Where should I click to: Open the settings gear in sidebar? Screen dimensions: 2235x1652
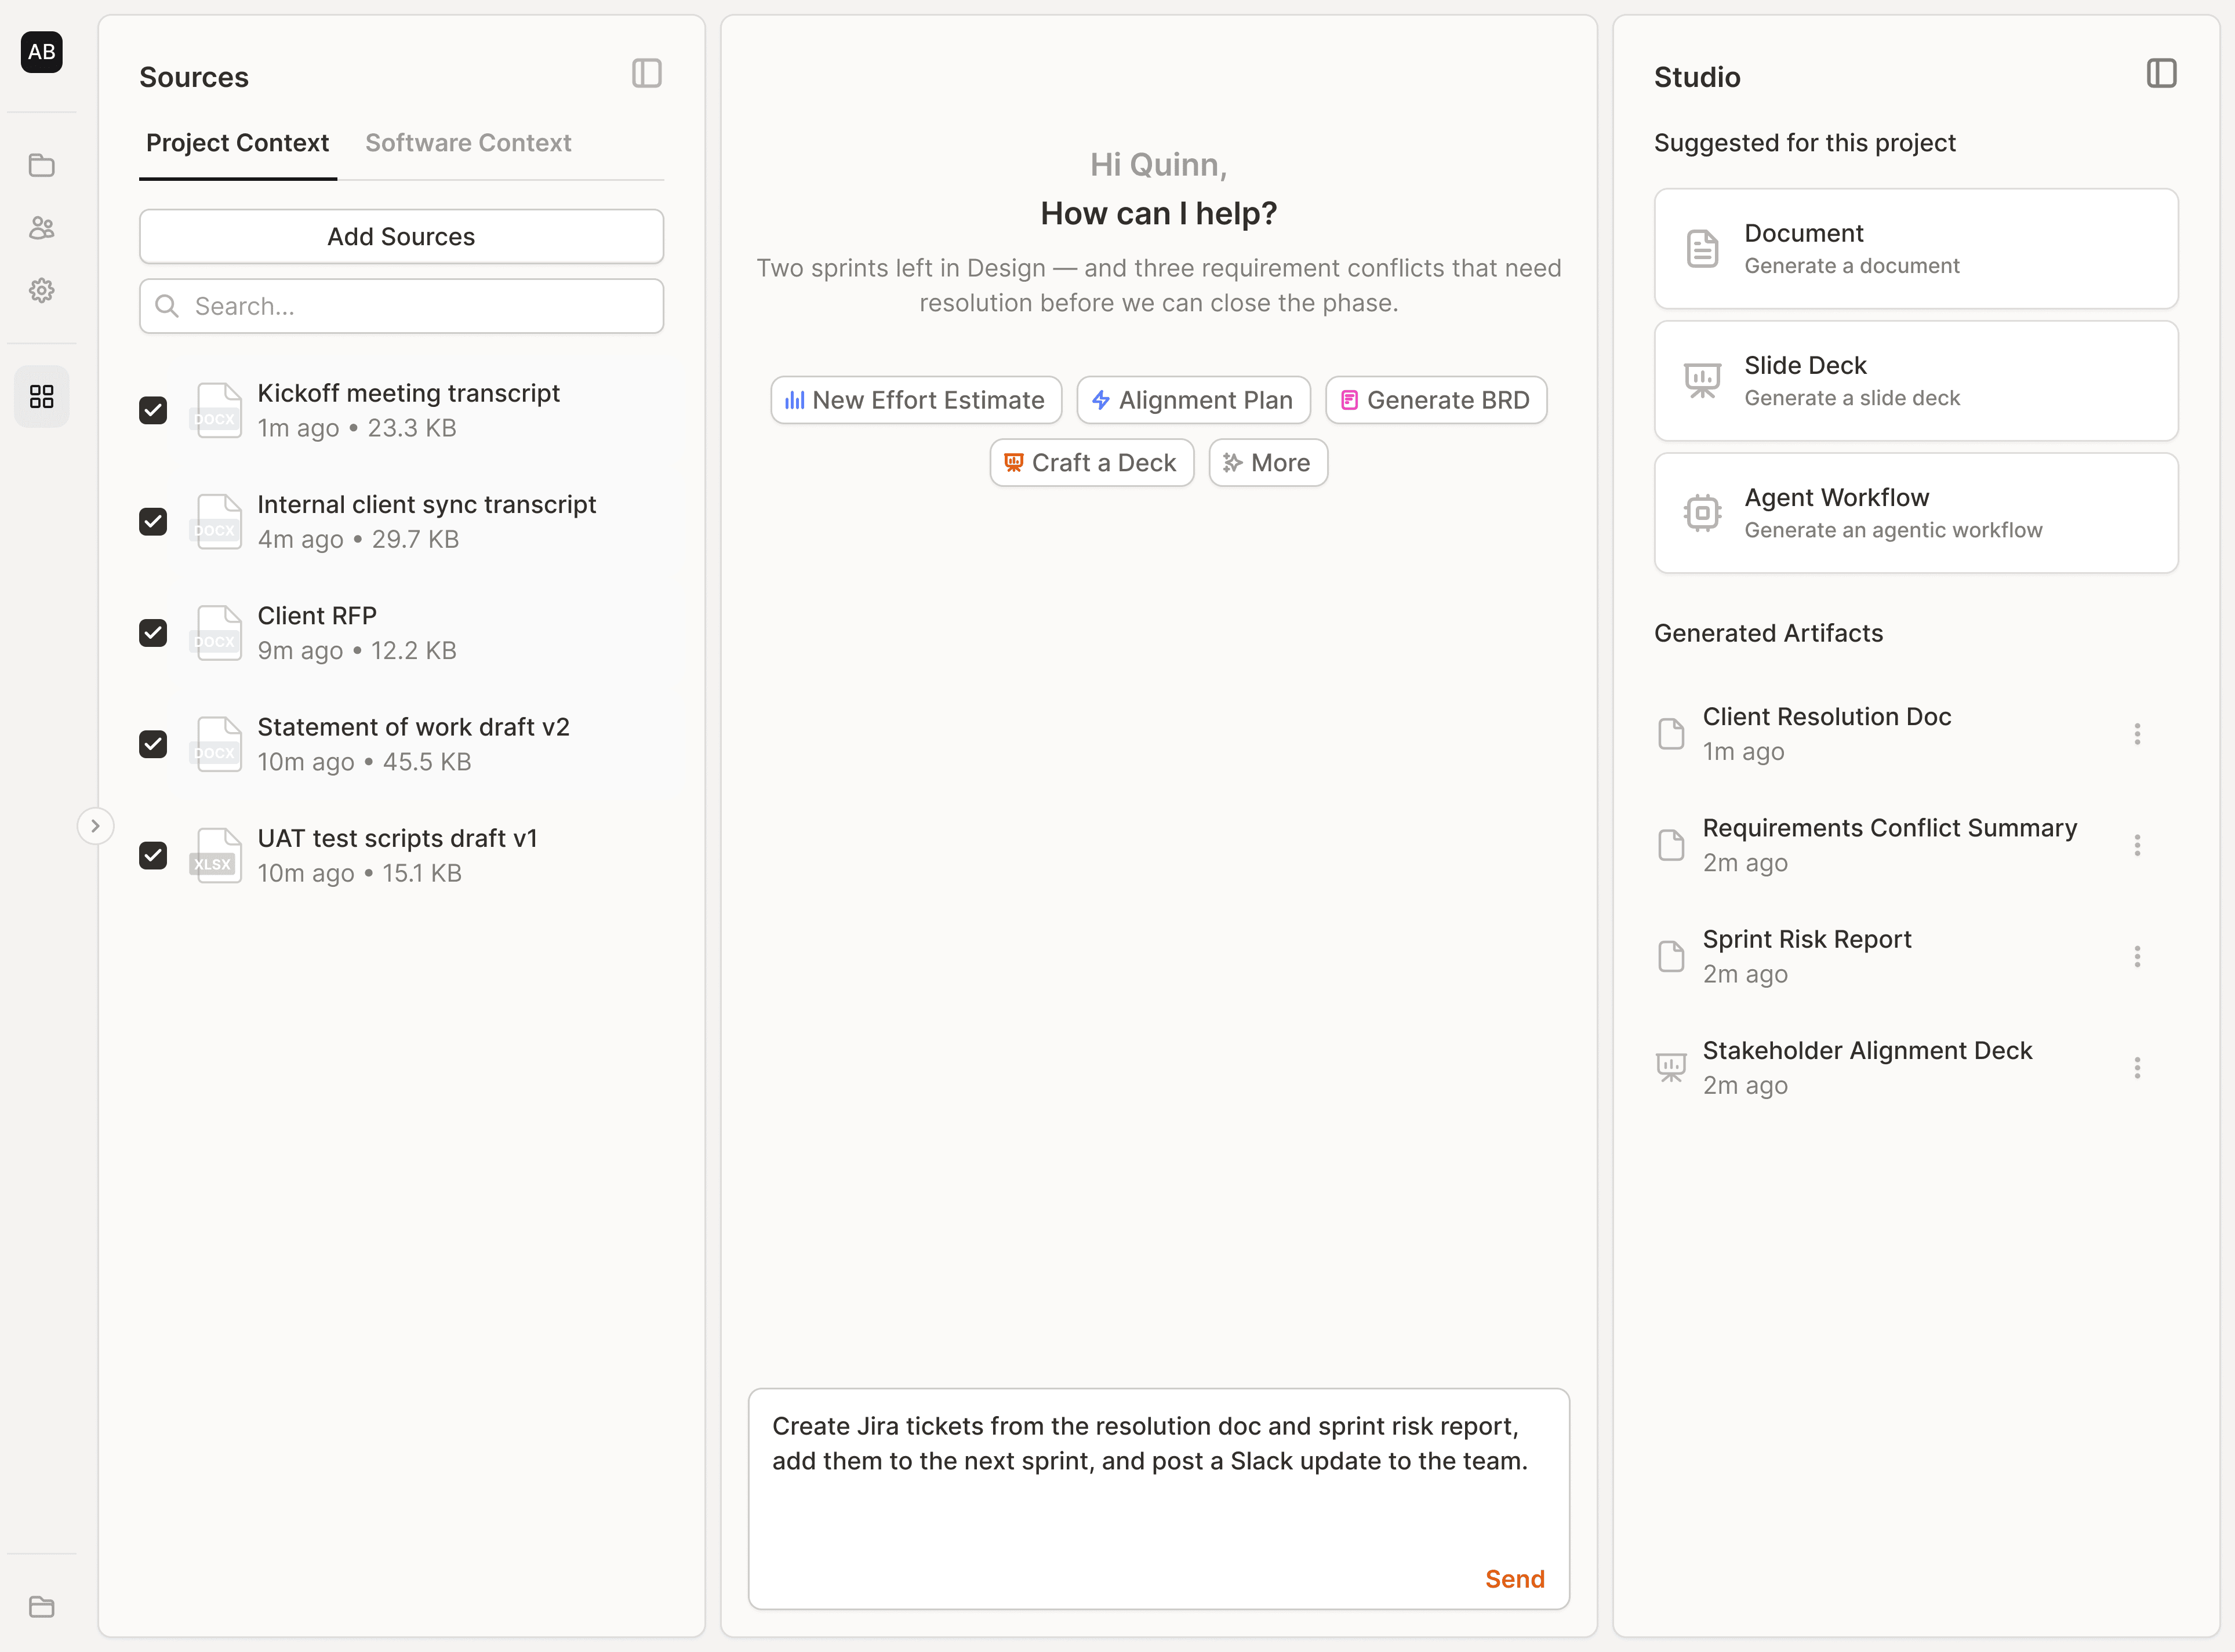pyautogui.click(x=42, y=291)
